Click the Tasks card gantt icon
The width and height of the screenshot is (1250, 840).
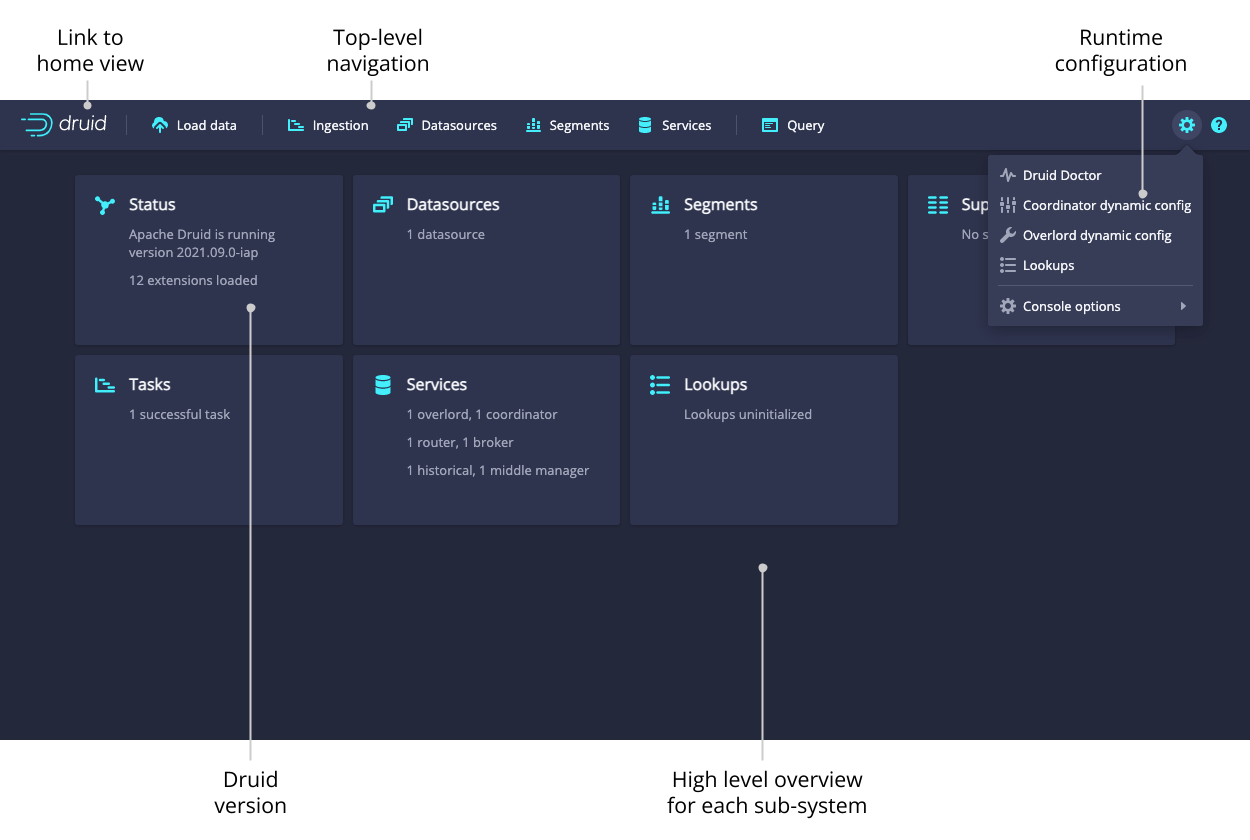tap(105, 385)
